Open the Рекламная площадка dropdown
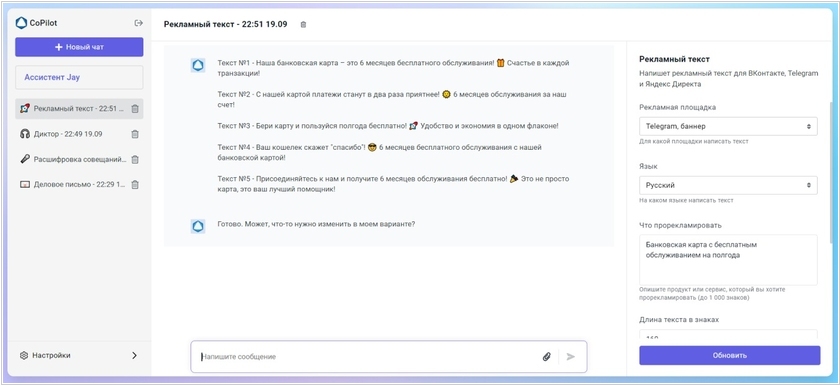The image size is (840, 385). click(x=728, y=126)
